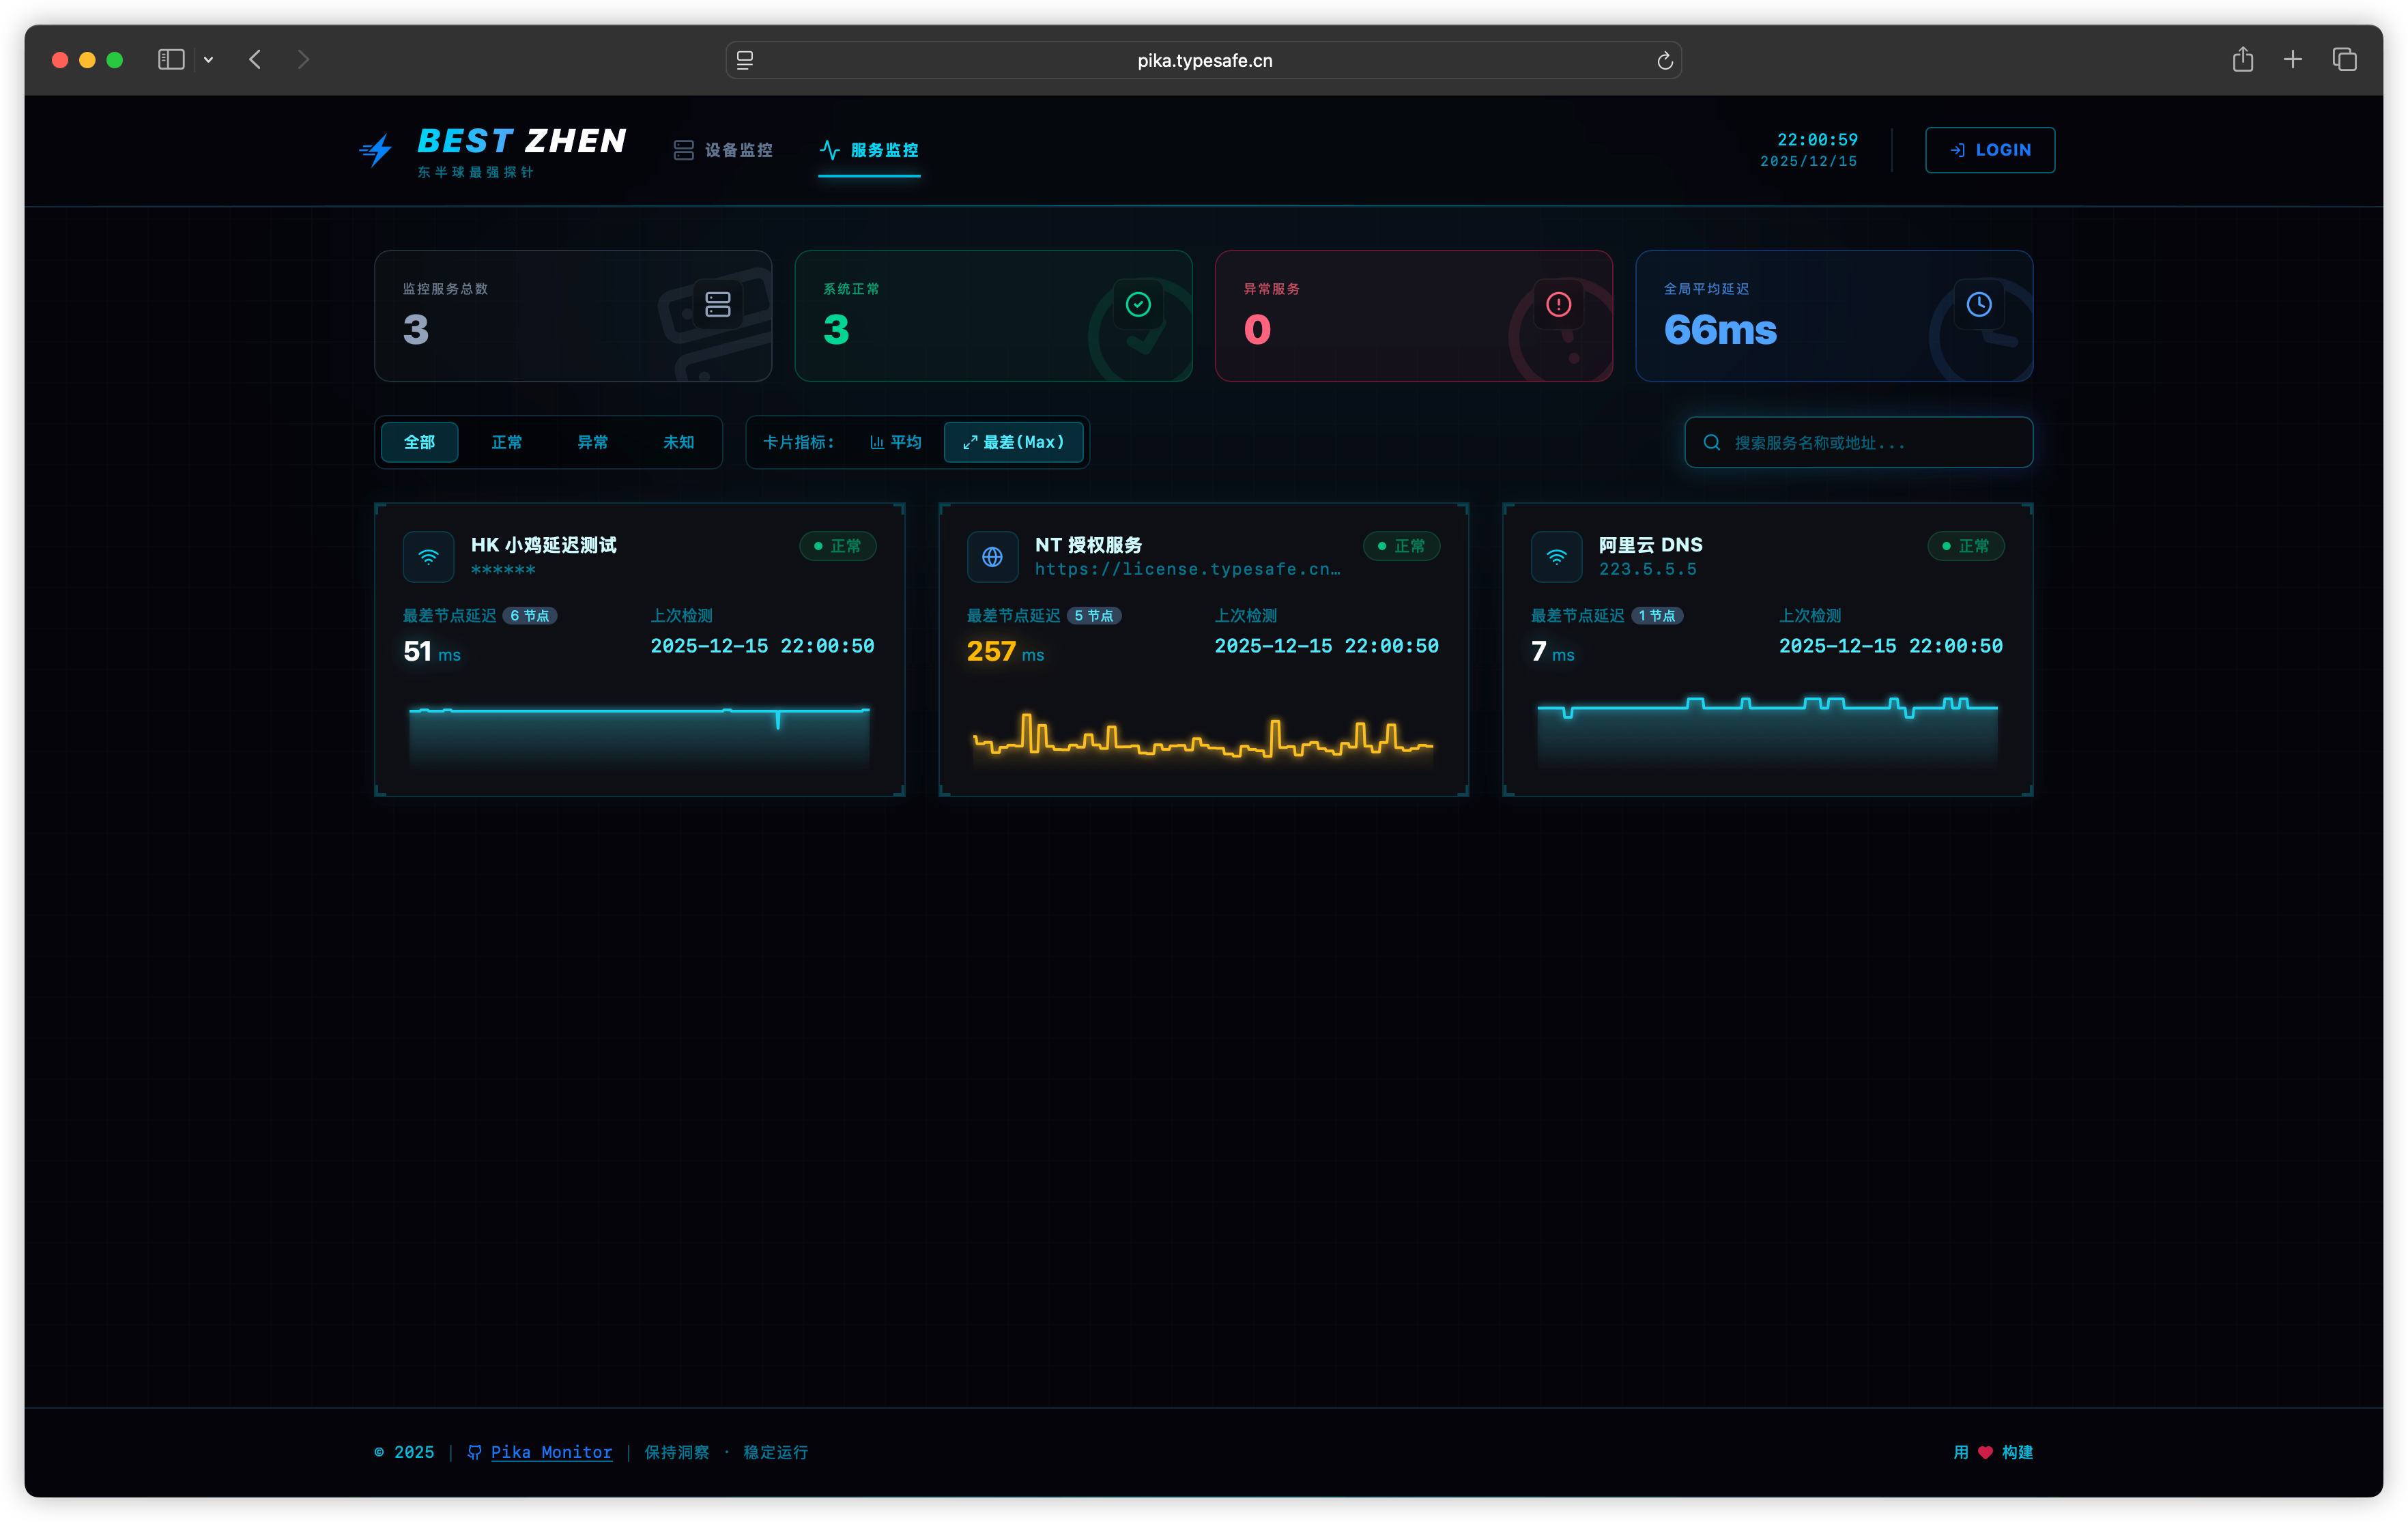Click the globe icon on NT 授权服务 card
This screenshot has height=1522, width=2408.
coord(992,556)
